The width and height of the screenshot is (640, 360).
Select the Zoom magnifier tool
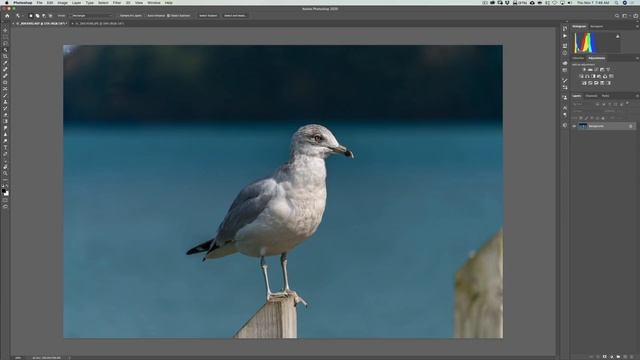[5, 173]
